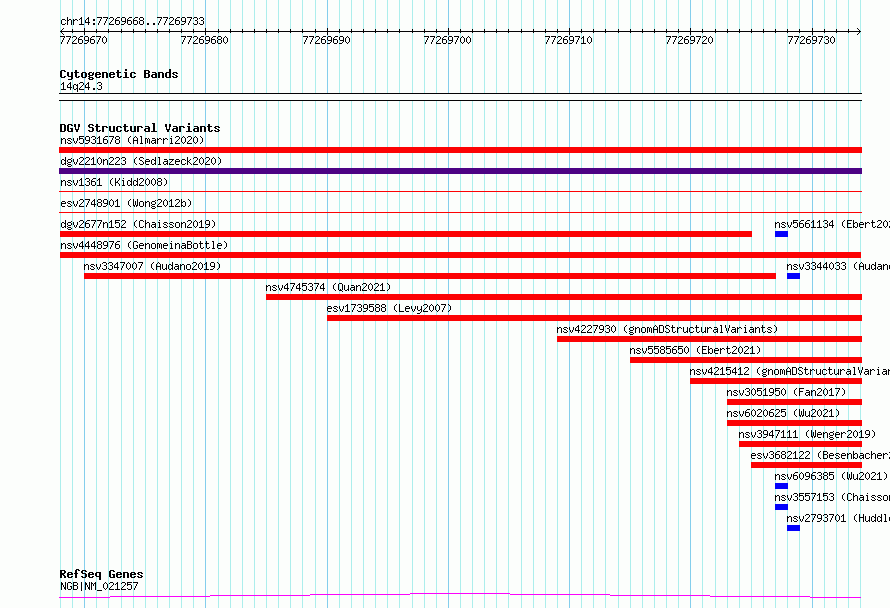Click the blue nsv5661134 variant marker
This screenshot has width=890, height=608.
(781, 234)
